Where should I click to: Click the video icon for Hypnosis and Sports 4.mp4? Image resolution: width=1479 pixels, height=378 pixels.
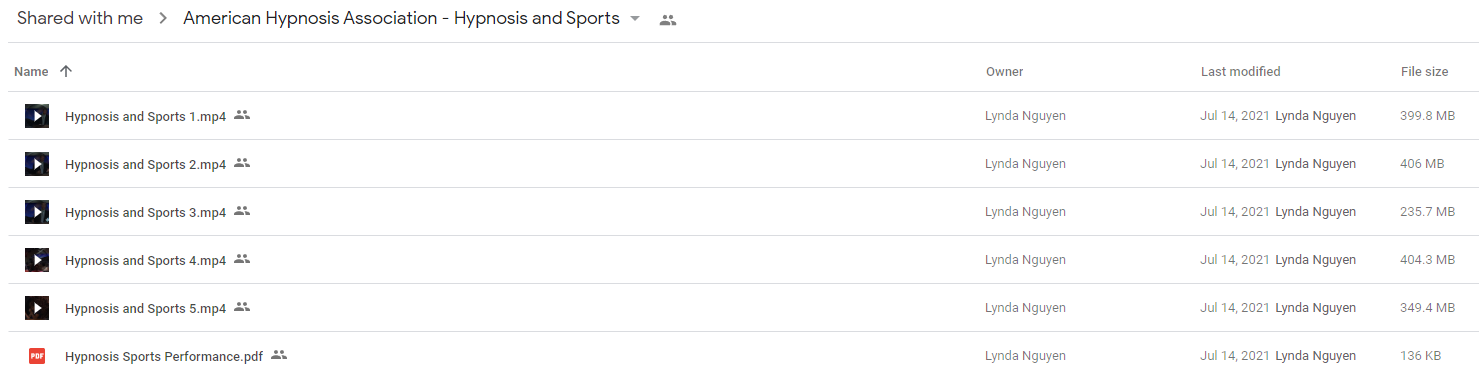(x=37, y=260)
